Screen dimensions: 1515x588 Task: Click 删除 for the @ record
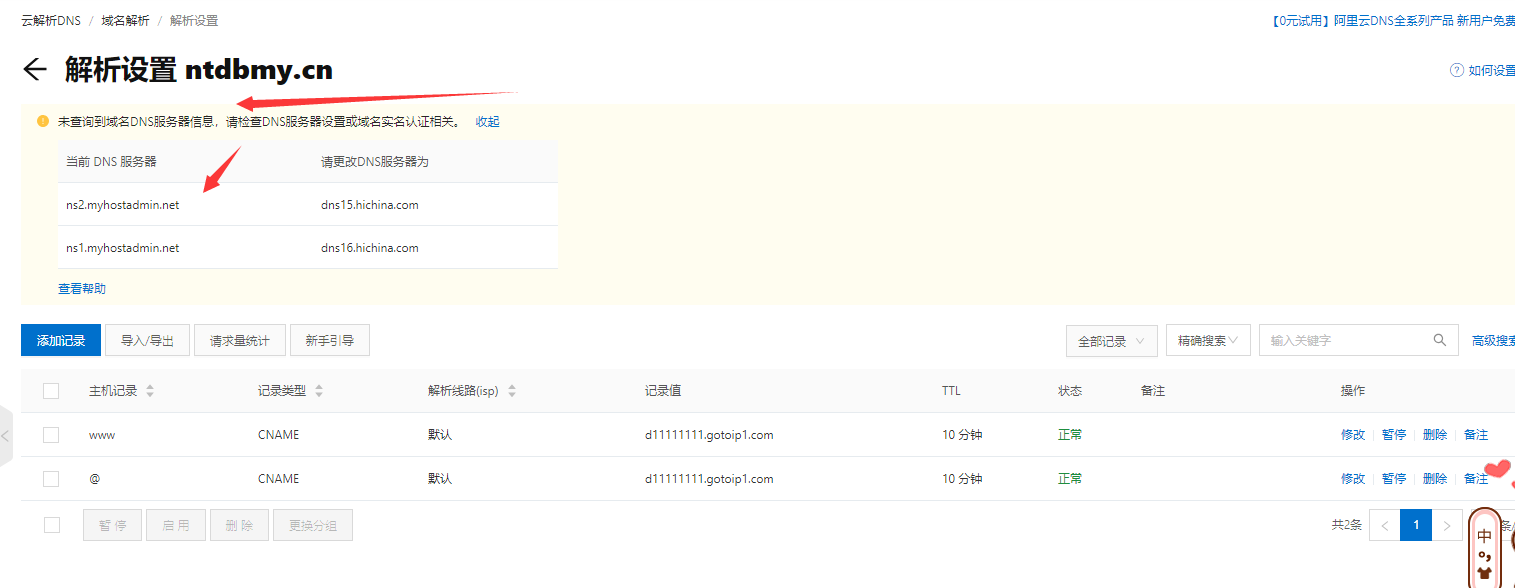tap(1434, 479)
